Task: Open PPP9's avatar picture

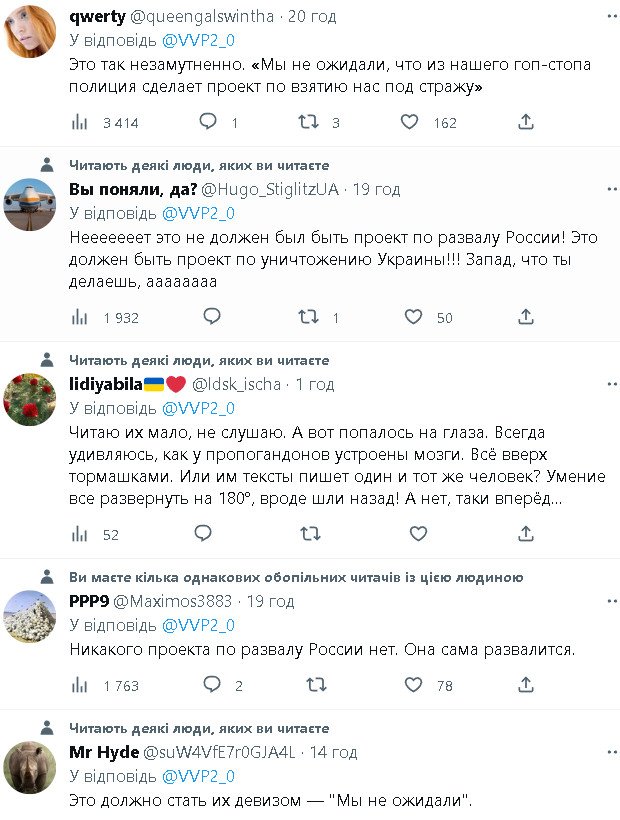Action: tap(30, 615)
